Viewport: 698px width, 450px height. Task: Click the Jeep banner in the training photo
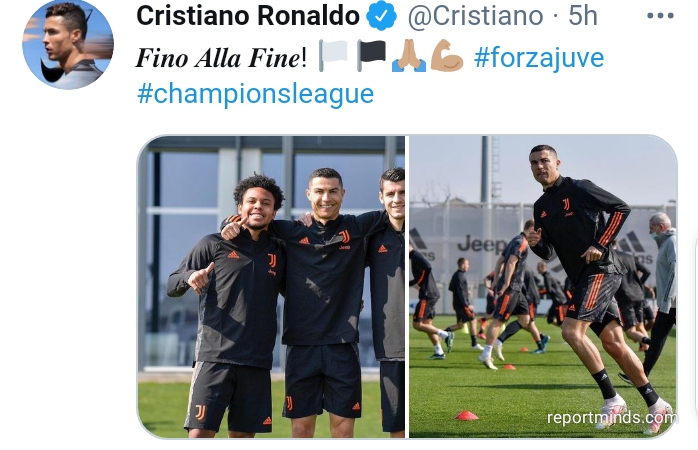[483, 244]
